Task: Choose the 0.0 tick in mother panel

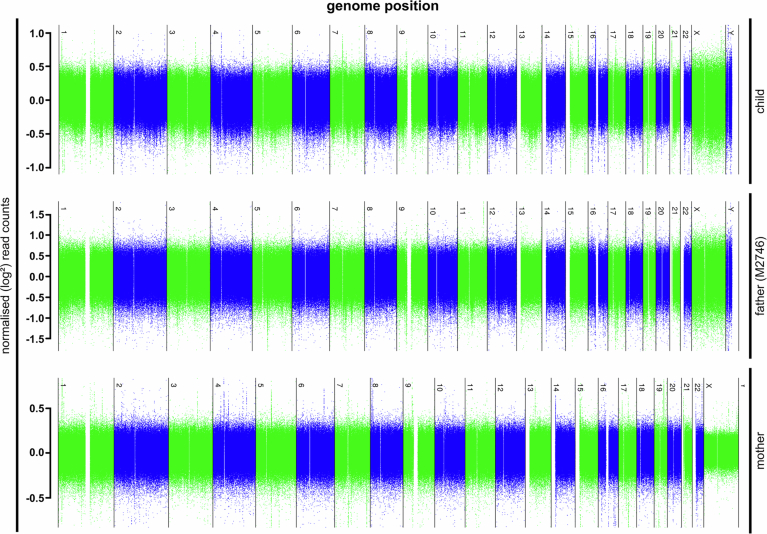Action: click(37, 453)
